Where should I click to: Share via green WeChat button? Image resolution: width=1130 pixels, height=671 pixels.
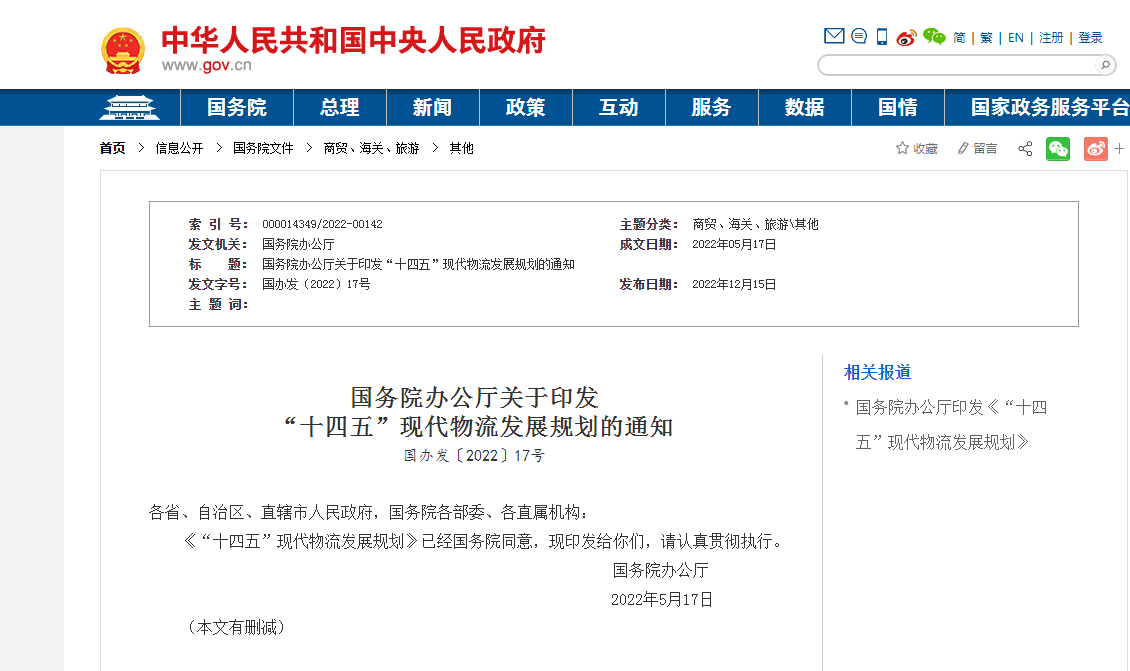click(1058, 148)
